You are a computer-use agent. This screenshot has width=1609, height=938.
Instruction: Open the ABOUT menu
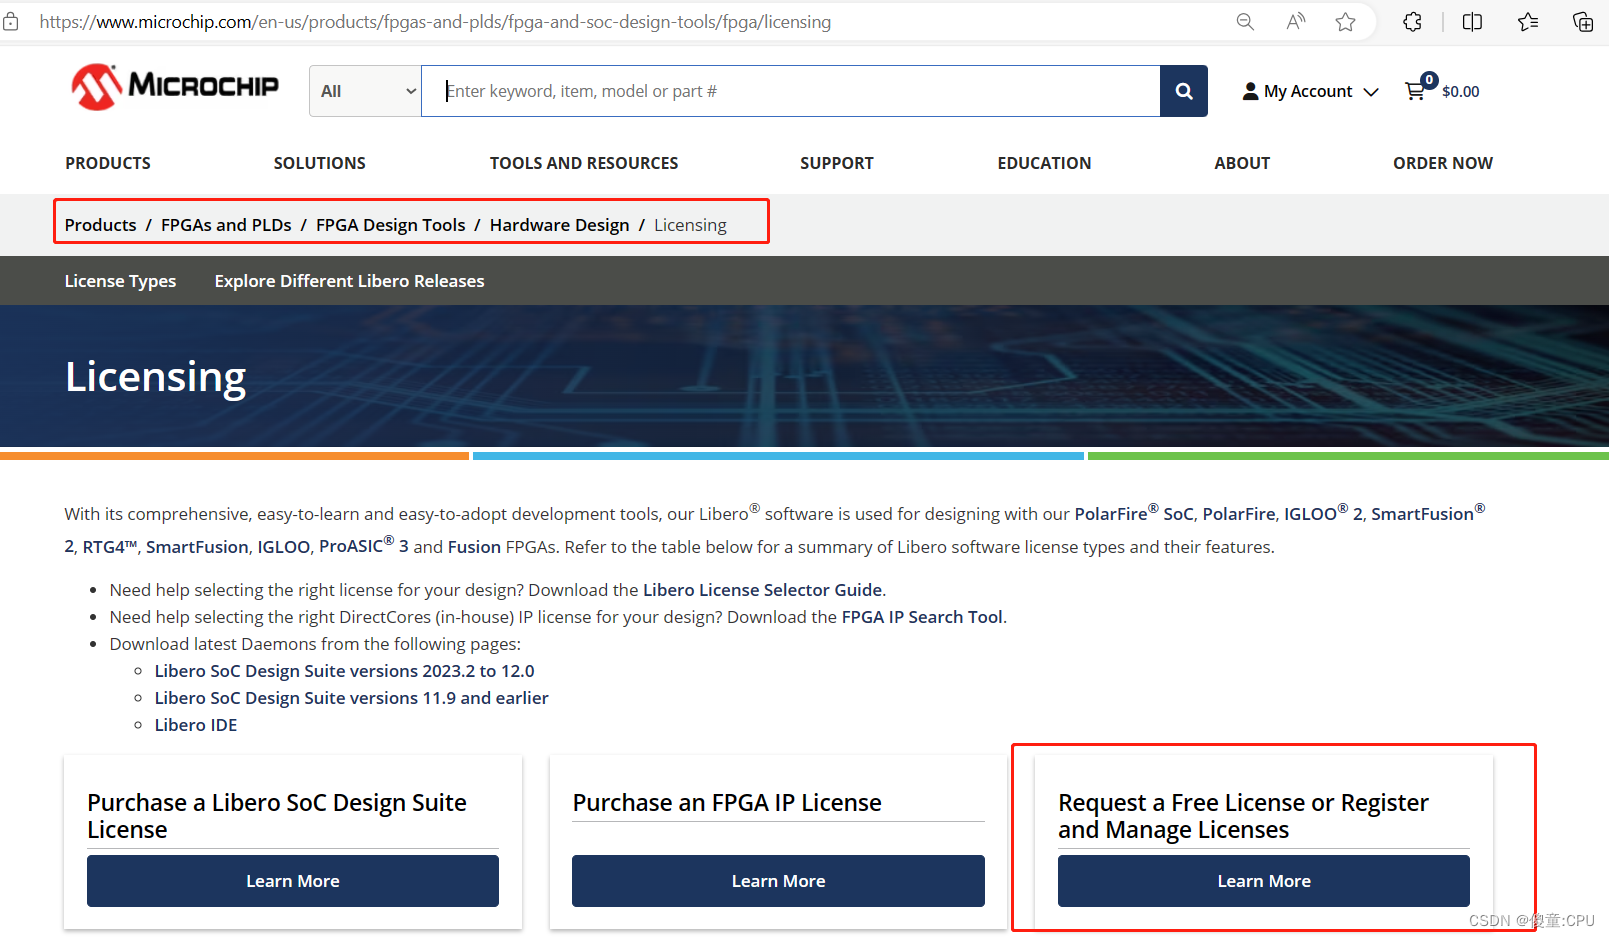point(1242,163)
